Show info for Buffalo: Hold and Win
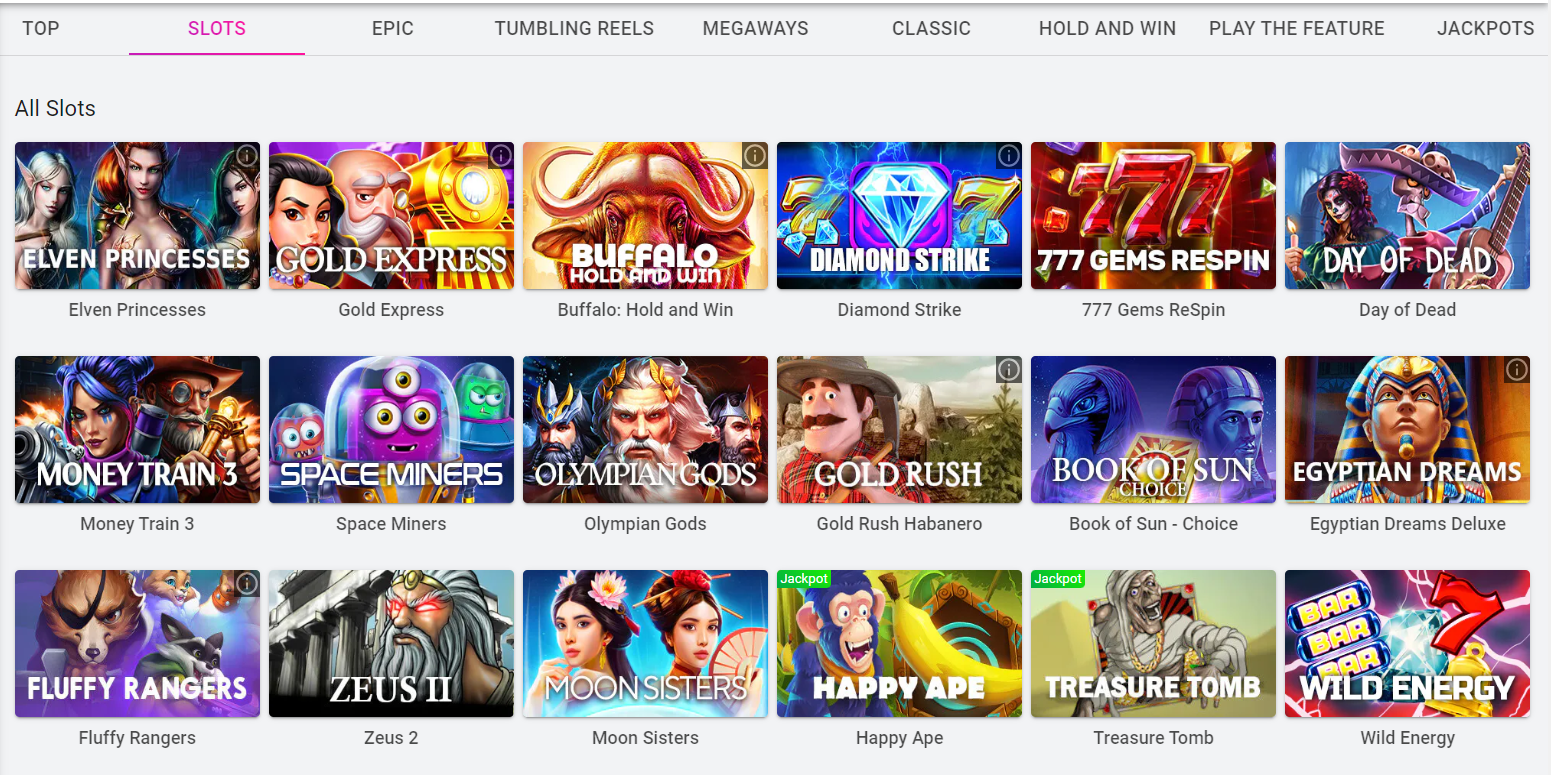Viewport: 1551px width, 775px height. point(755,156)
